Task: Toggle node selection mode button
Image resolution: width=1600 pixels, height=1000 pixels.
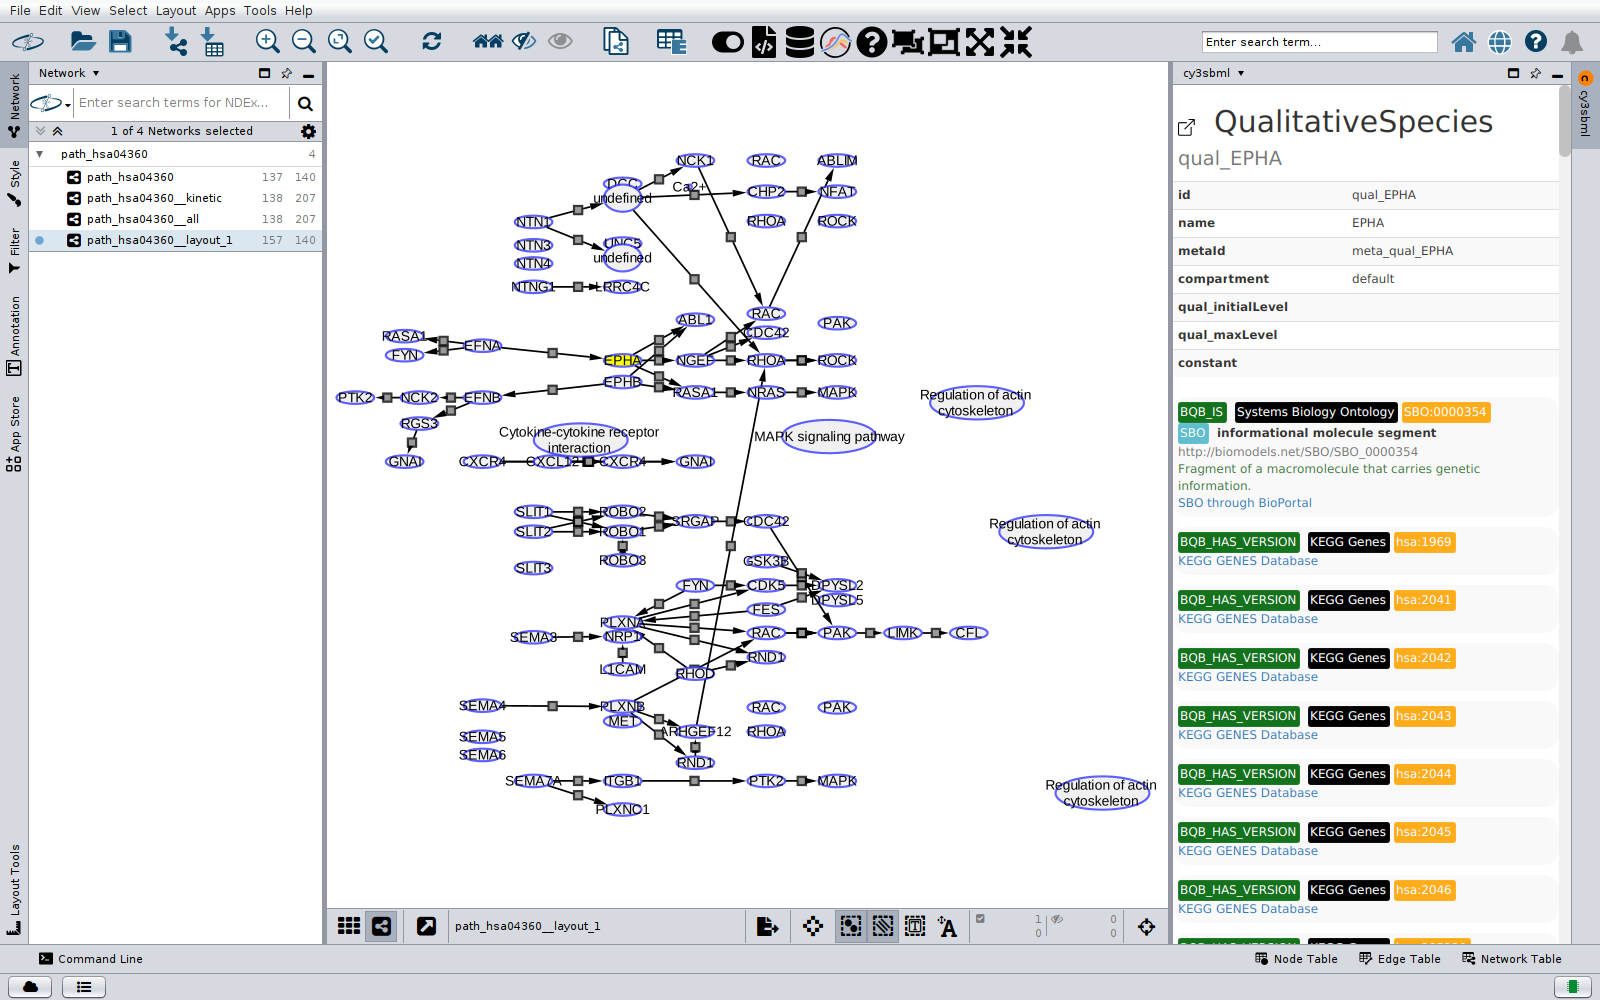Action: tap(850, 926)
